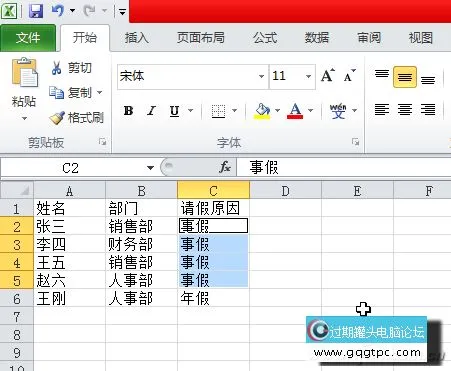Center text horizontally
The width and height of the screenshot is (451, 371).
pos(405,109)
